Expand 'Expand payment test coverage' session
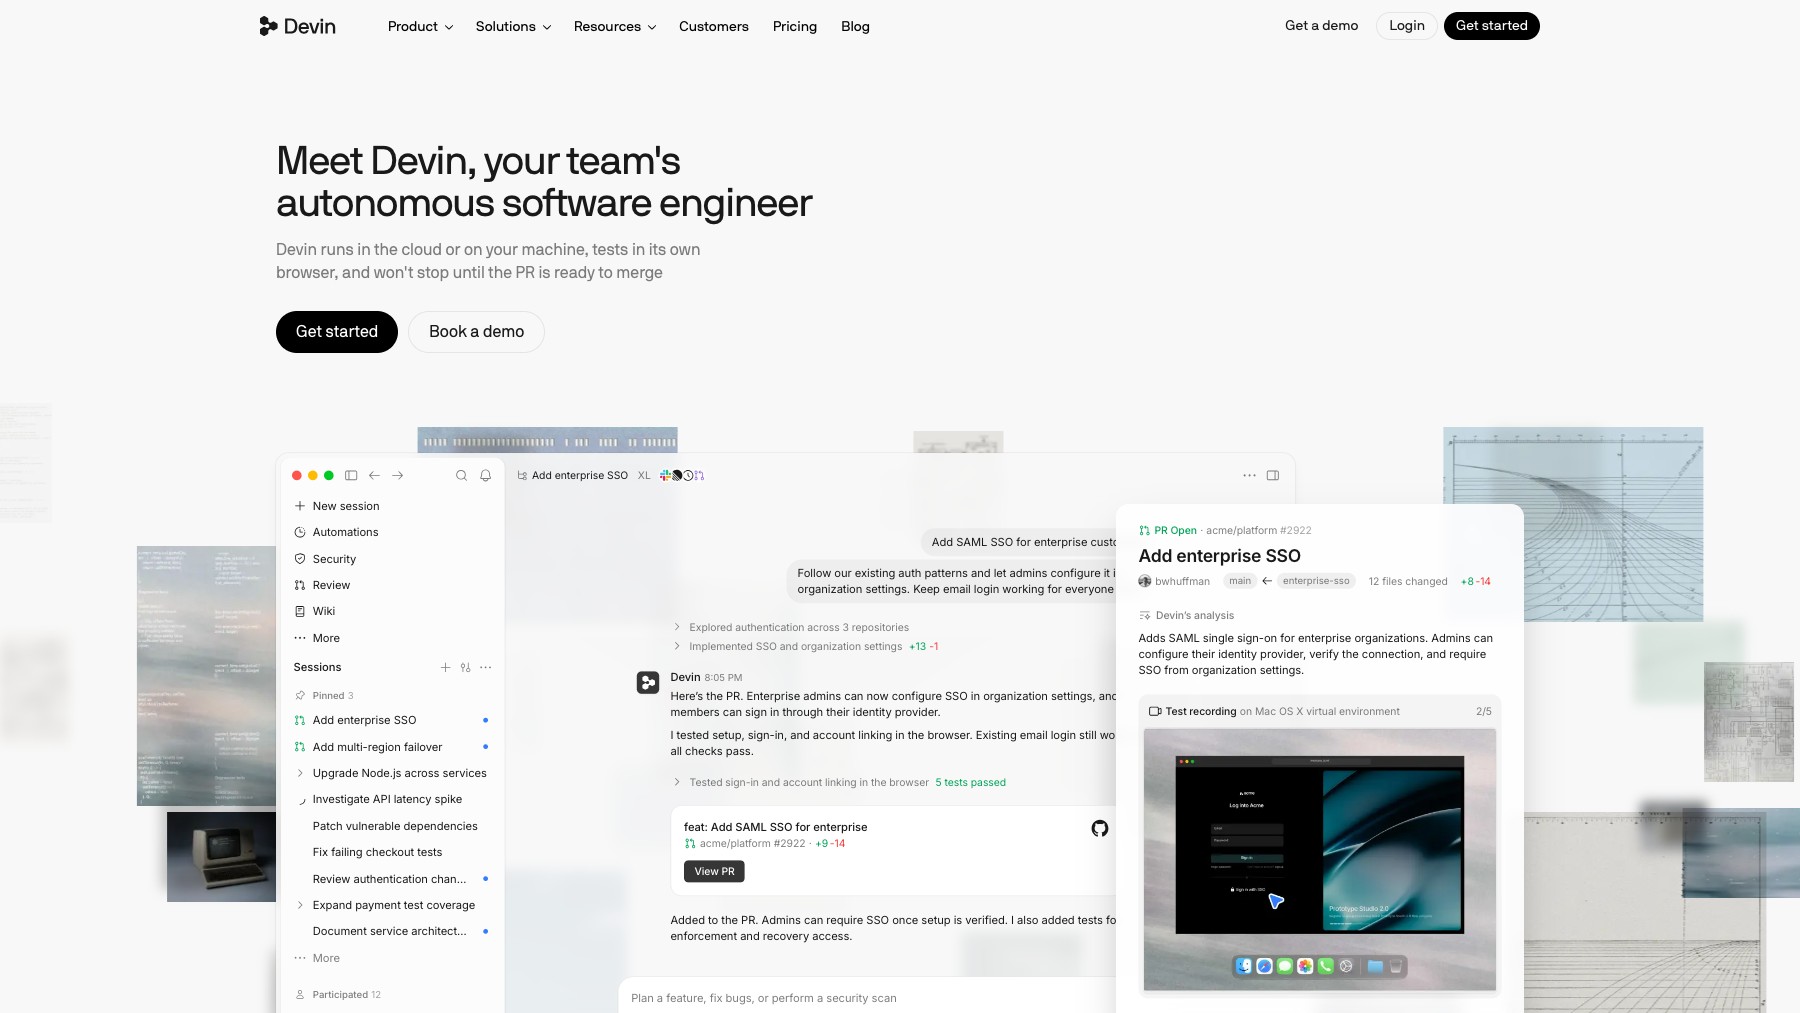The image size is (1800, 1013). [x=300, y=905]
